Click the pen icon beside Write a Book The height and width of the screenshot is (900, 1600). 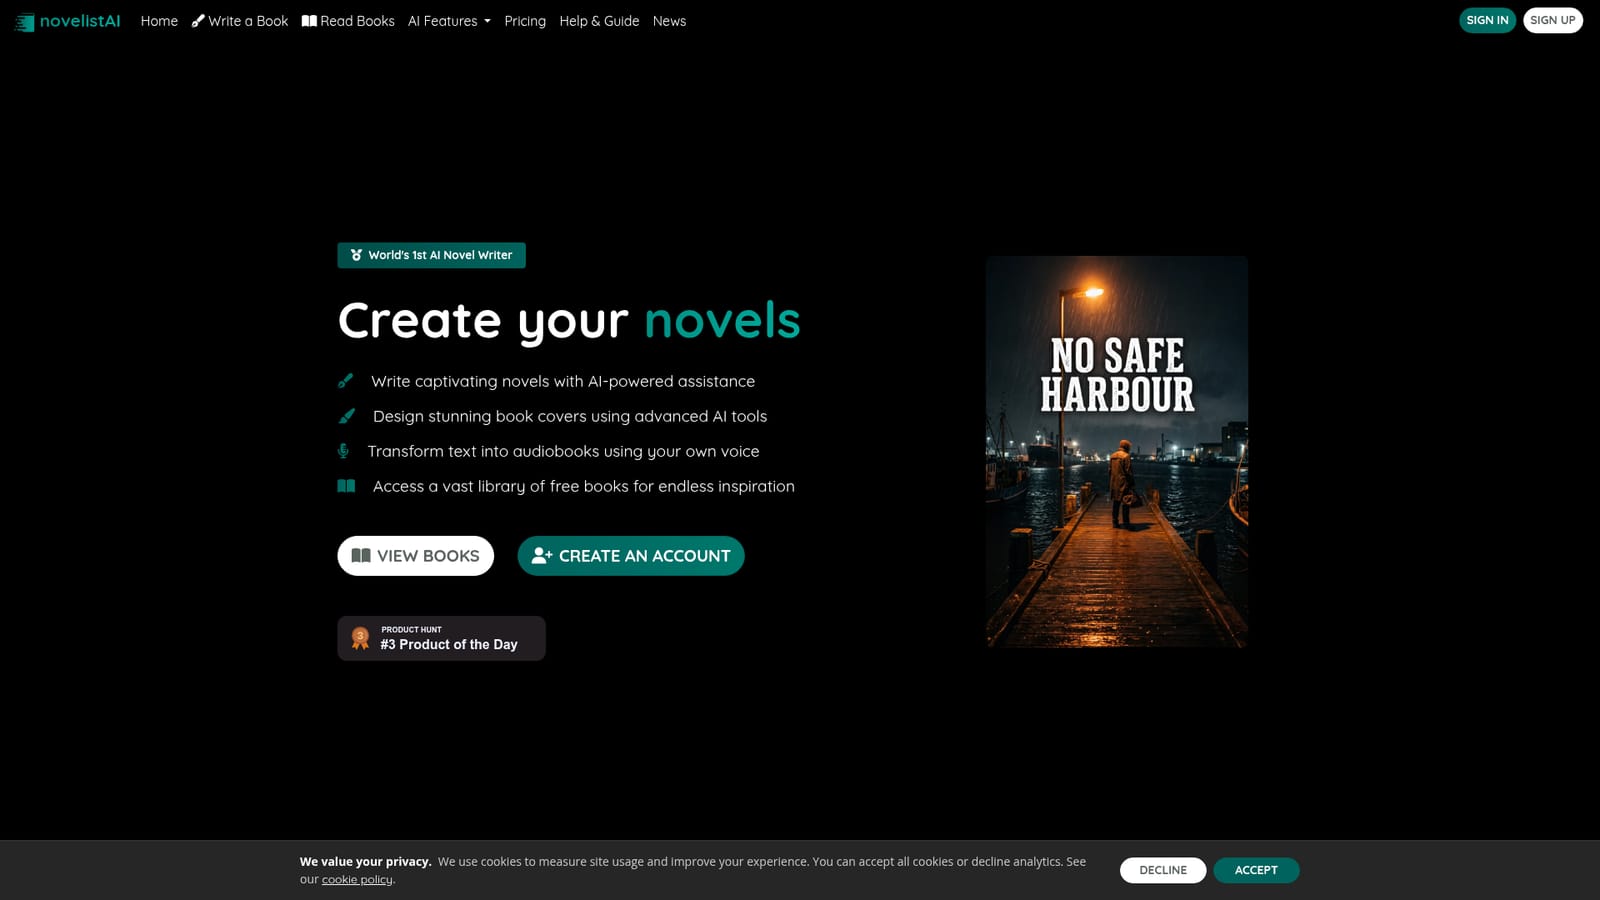(198, 21)
